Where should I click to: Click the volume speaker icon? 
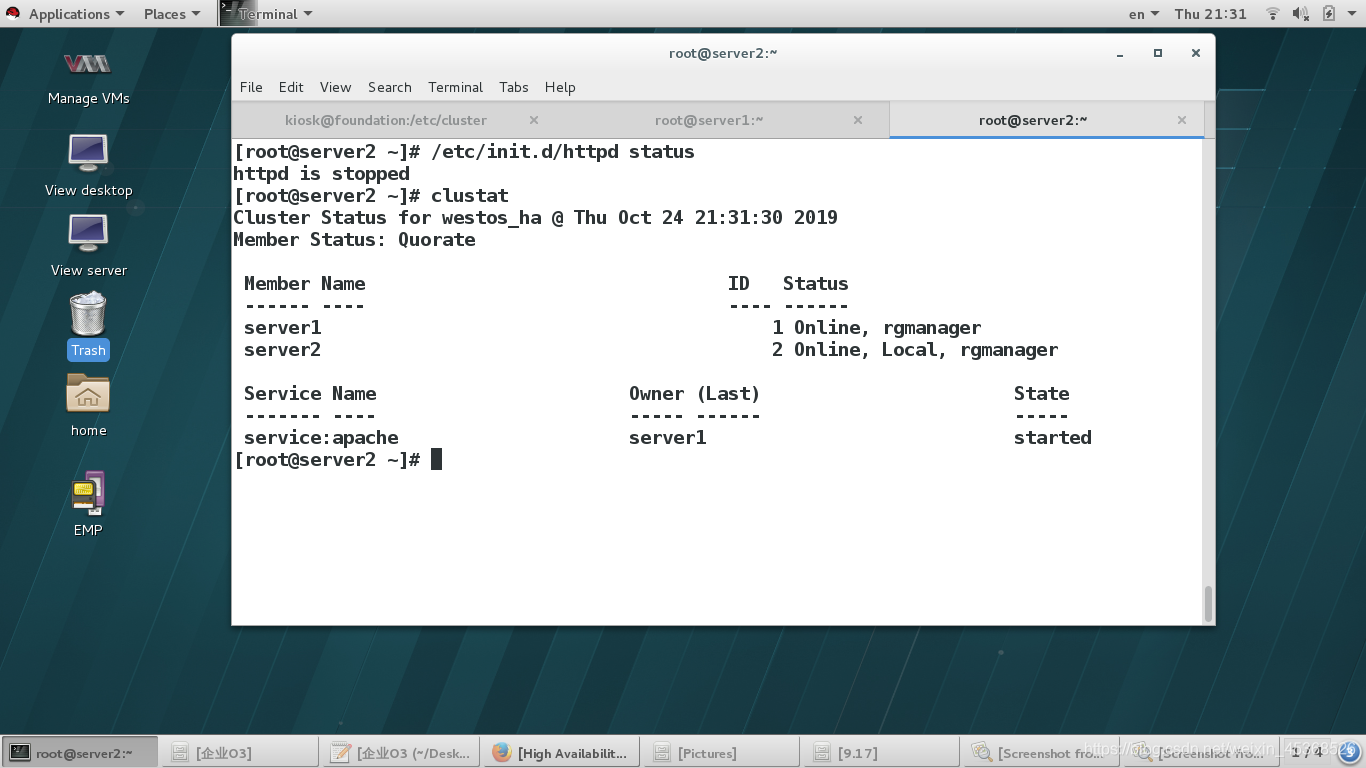click(x=1301, y=14)
